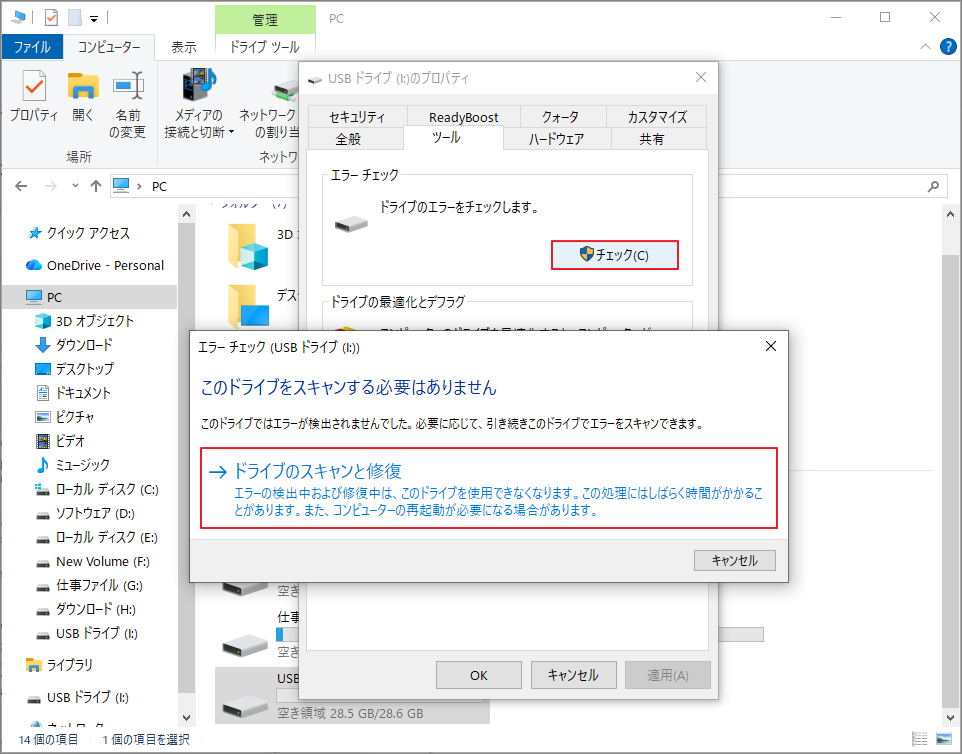Select ローカル ディスク (E:) in navigation pane
Viewport: 962px width, 754px height.
coord(96,537)
